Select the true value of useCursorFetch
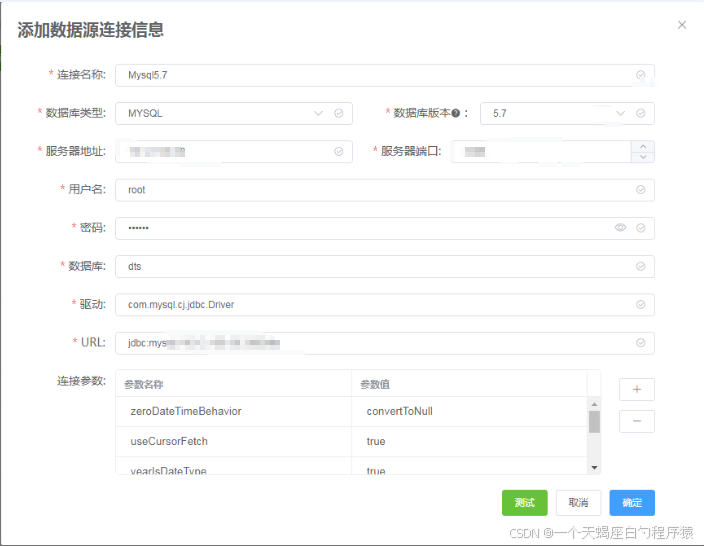704x546 pixels. (469, 441)
